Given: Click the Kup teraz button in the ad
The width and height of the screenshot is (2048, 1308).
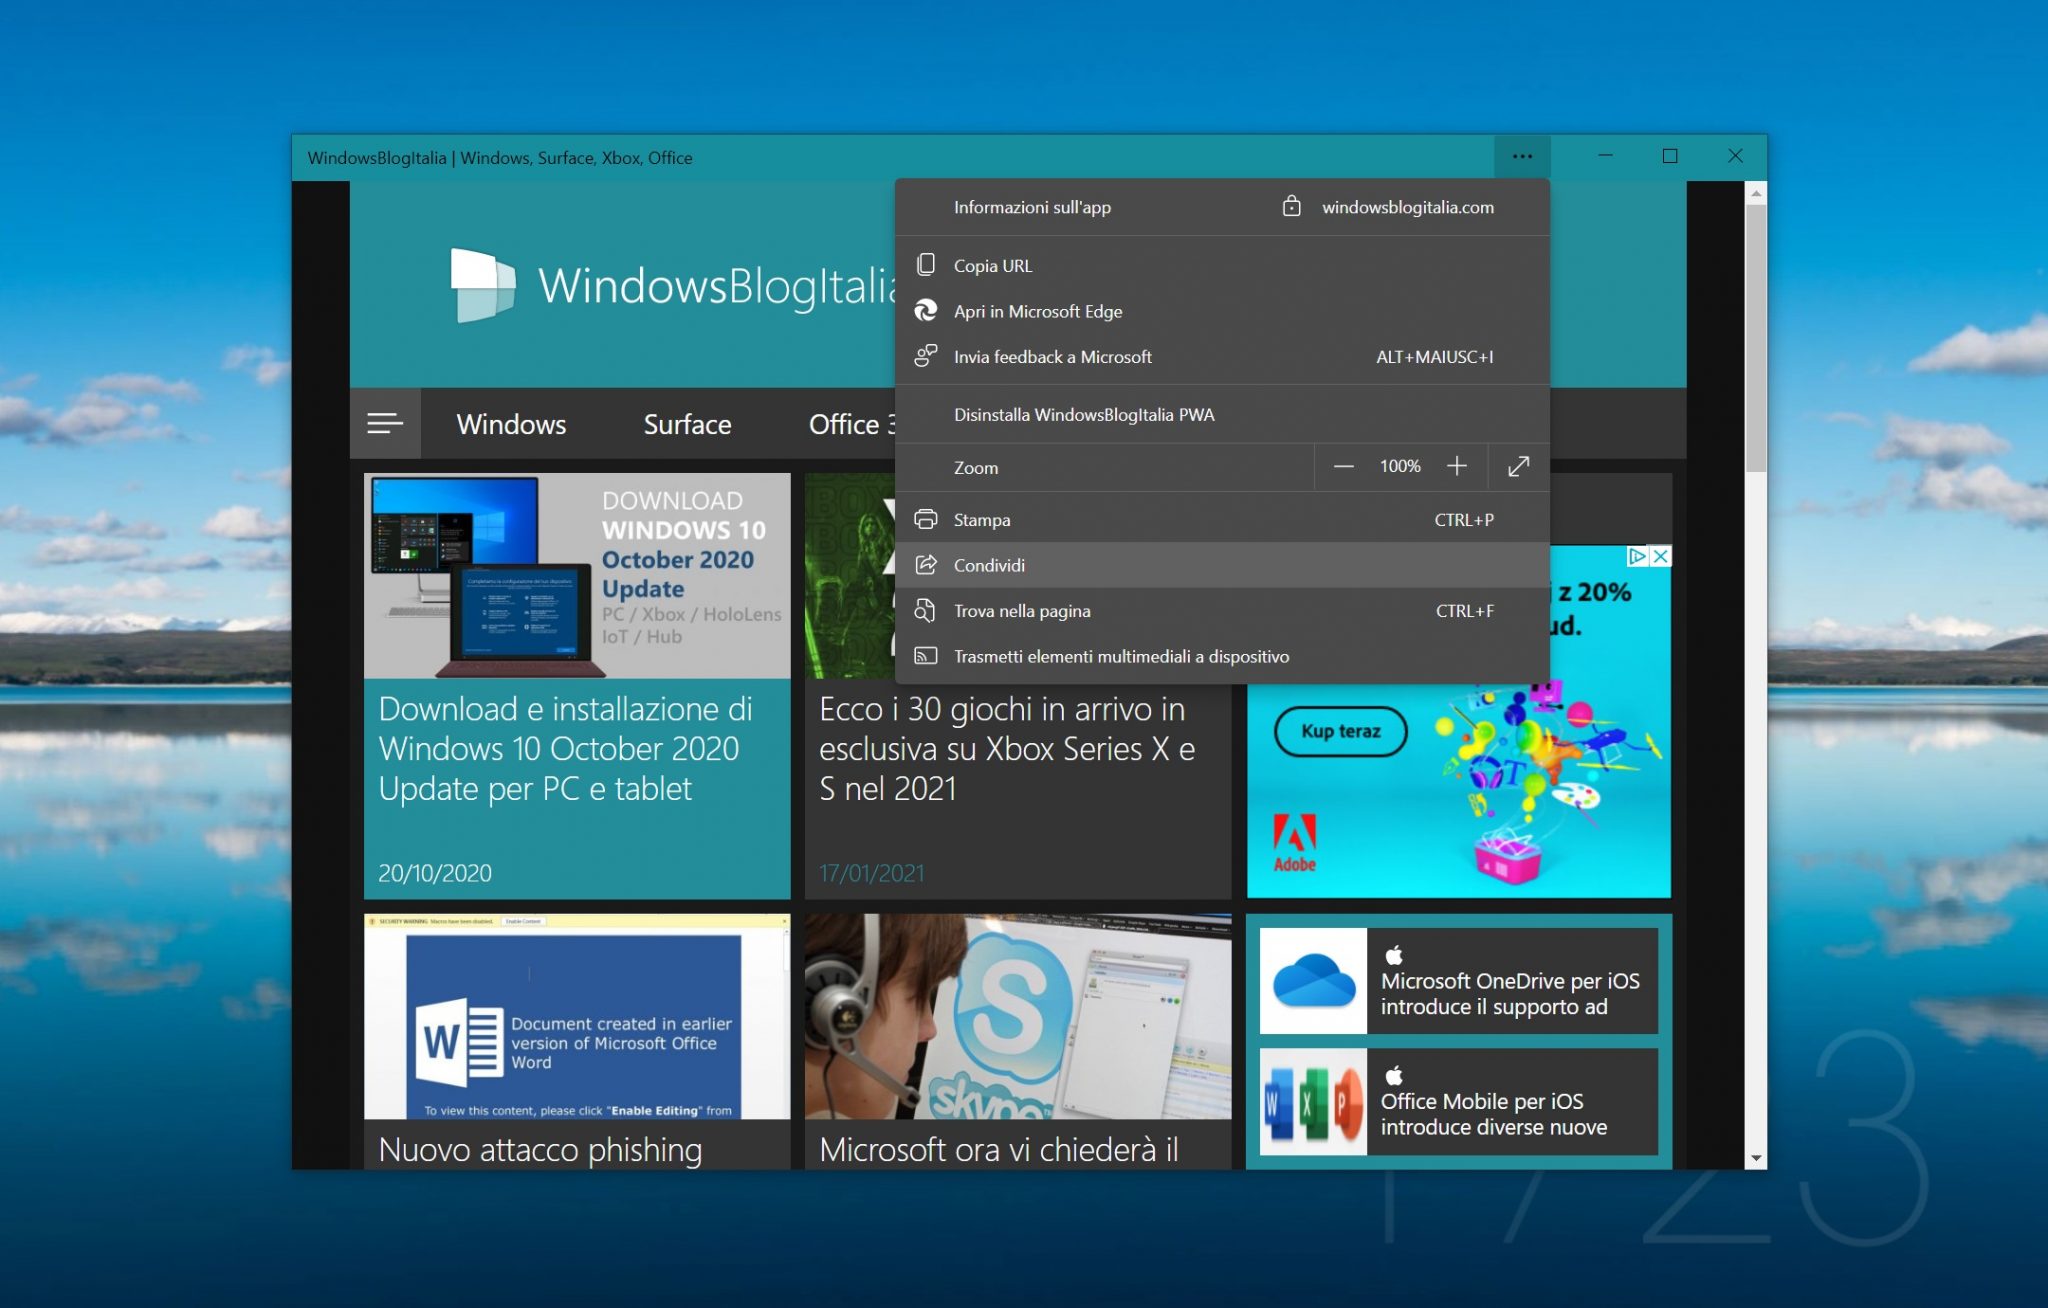Looking at the screenshot, I should pyautogui.click(x=1340, y=731).
